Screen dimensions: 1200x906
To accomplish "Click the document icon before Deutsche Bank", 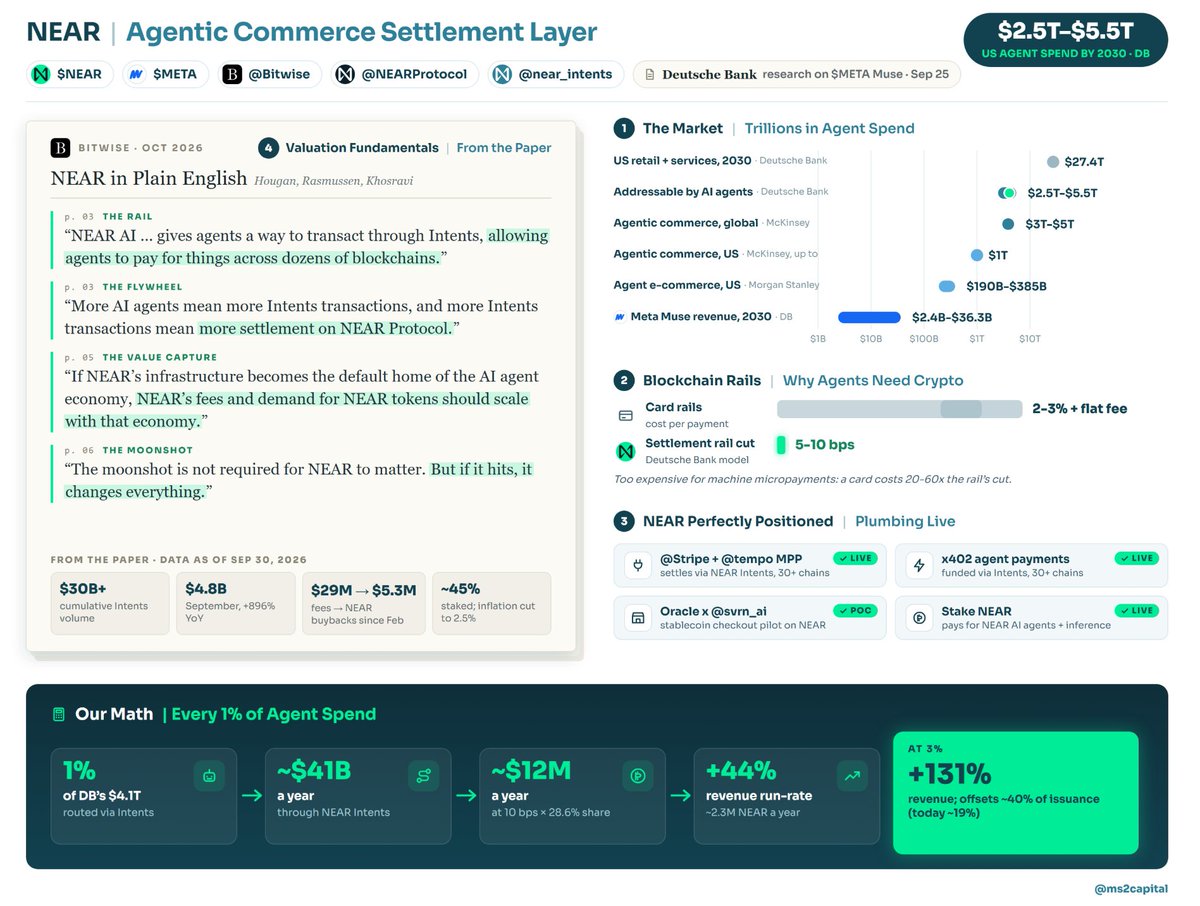I will [650, 75].
